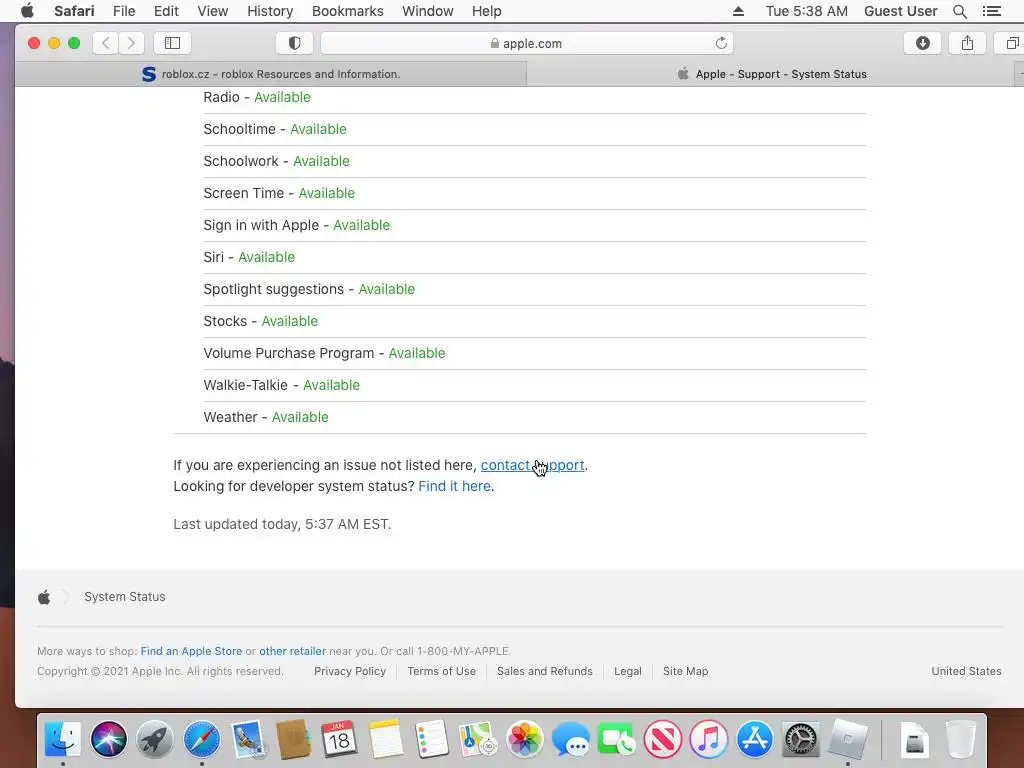Open Calendar icon showing 18
Viewport: 1024px width, 768px height.
(339, 739)
